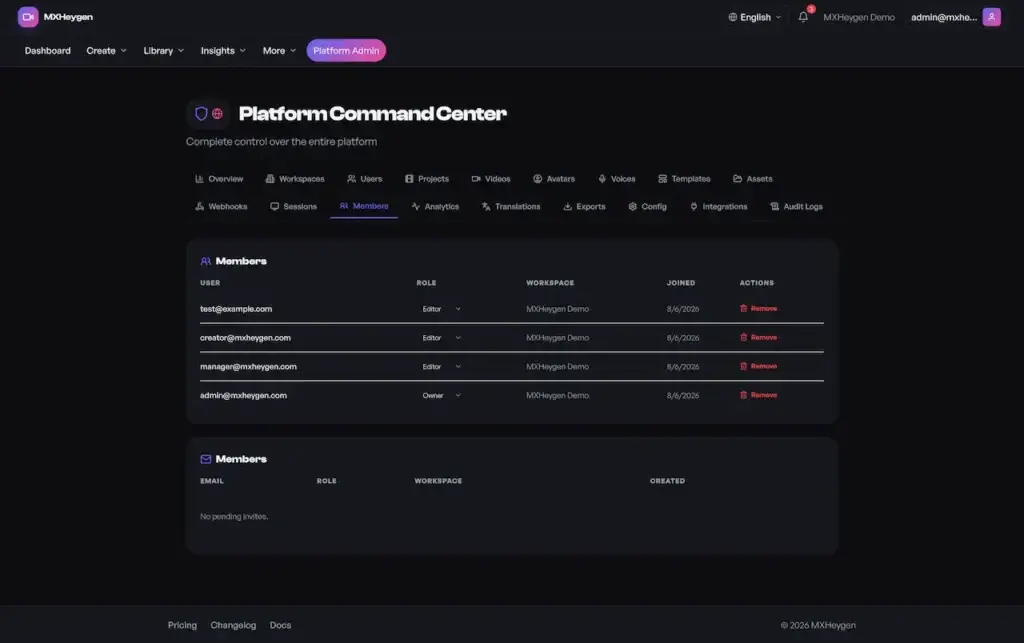Viewport: 1024px width, 643px height.
Task: Click the Overview tab chart icon
Action: pos(199,179)
